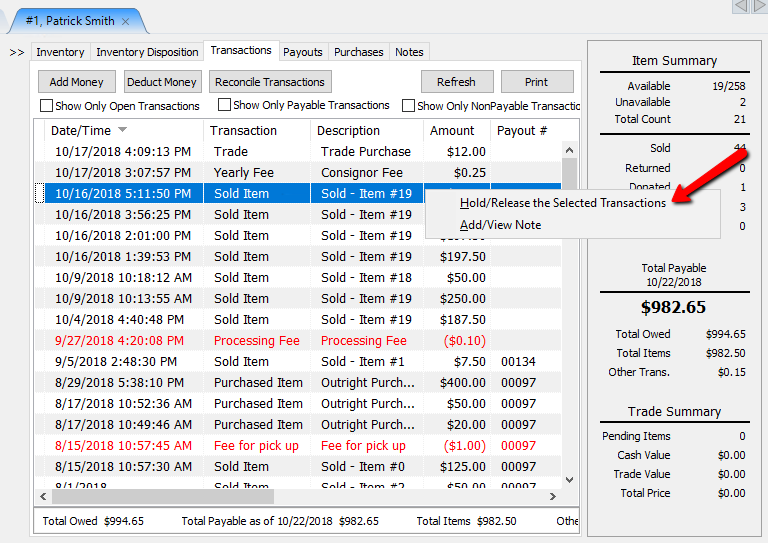Expand the side panel with >> arrows
768x543 pixels.
click(17, 52)
